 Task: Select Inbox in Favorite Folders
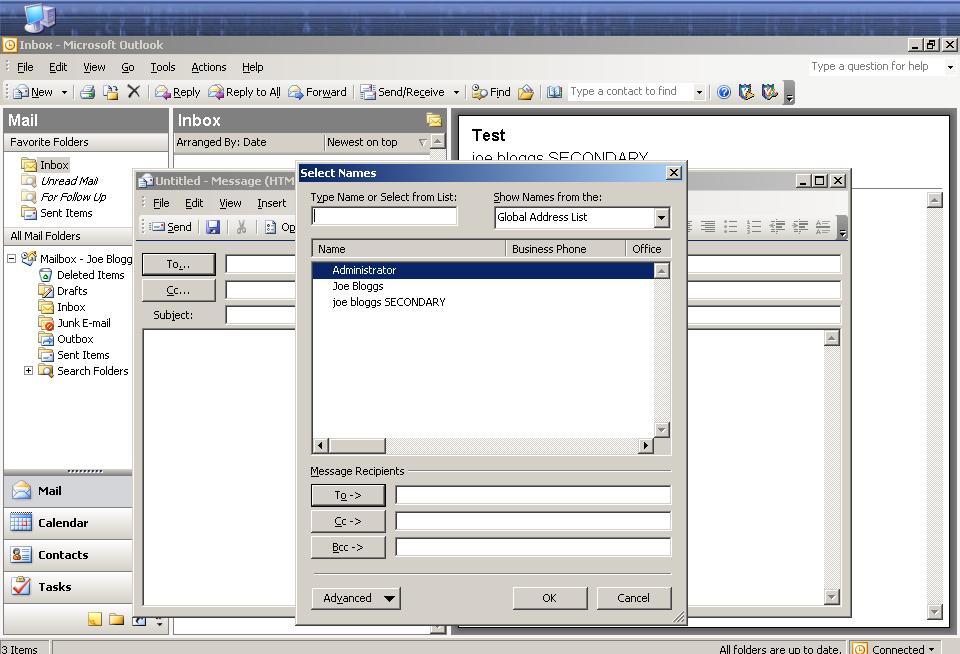click(x=54, y=165)
